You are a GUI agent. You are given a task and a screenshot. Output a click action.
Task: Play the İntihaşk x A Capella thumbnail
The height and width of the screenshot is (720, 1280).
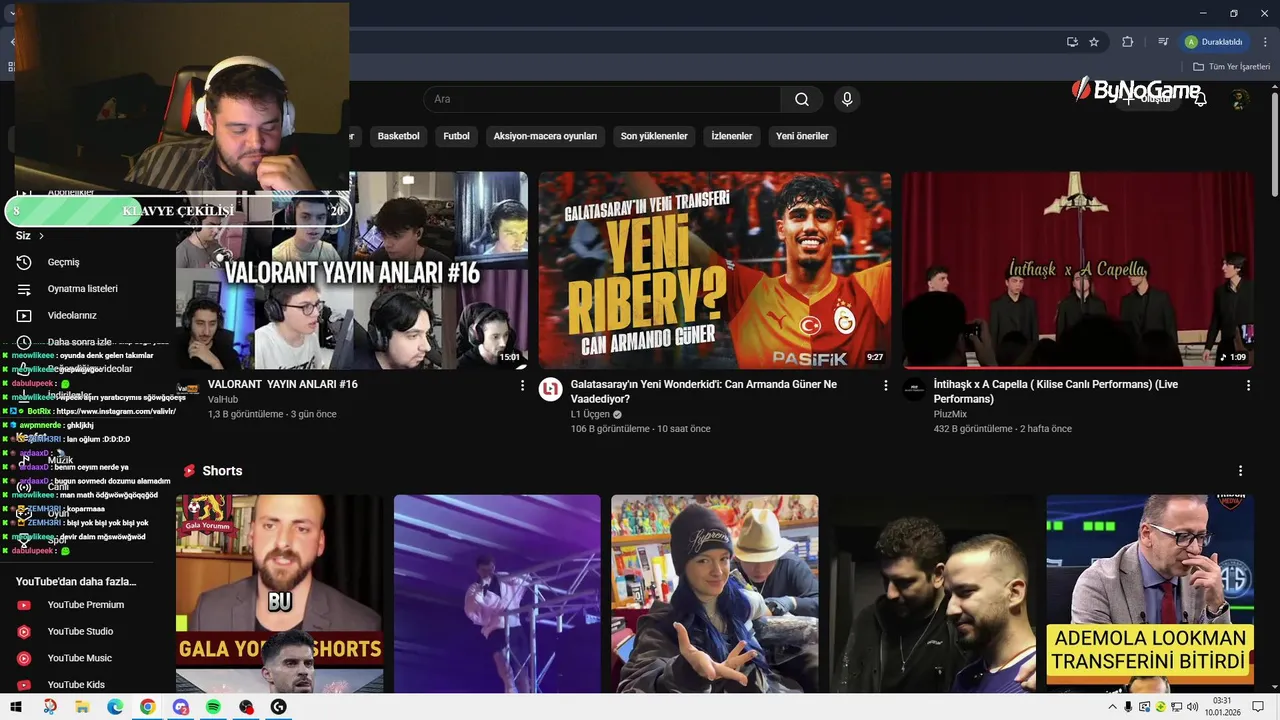1078,270
